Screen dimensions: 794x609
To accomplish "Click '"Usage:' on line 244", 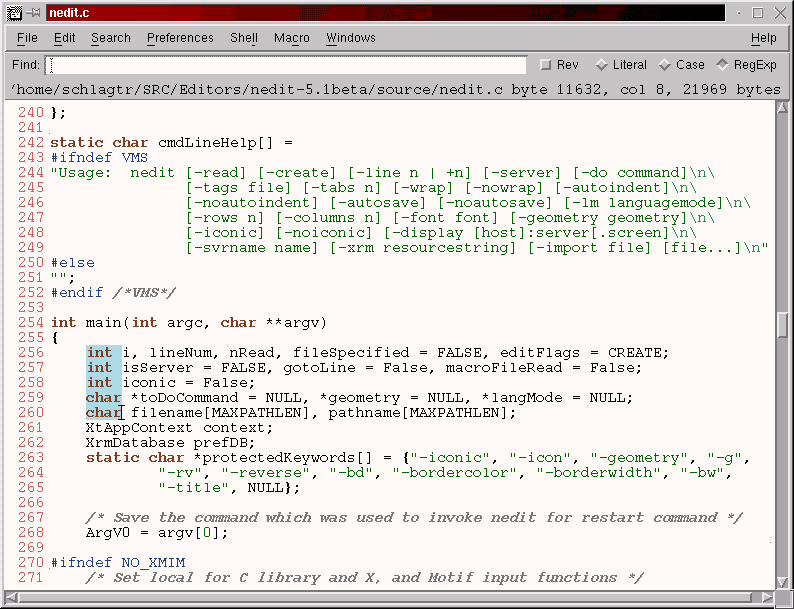I will 81,173.
